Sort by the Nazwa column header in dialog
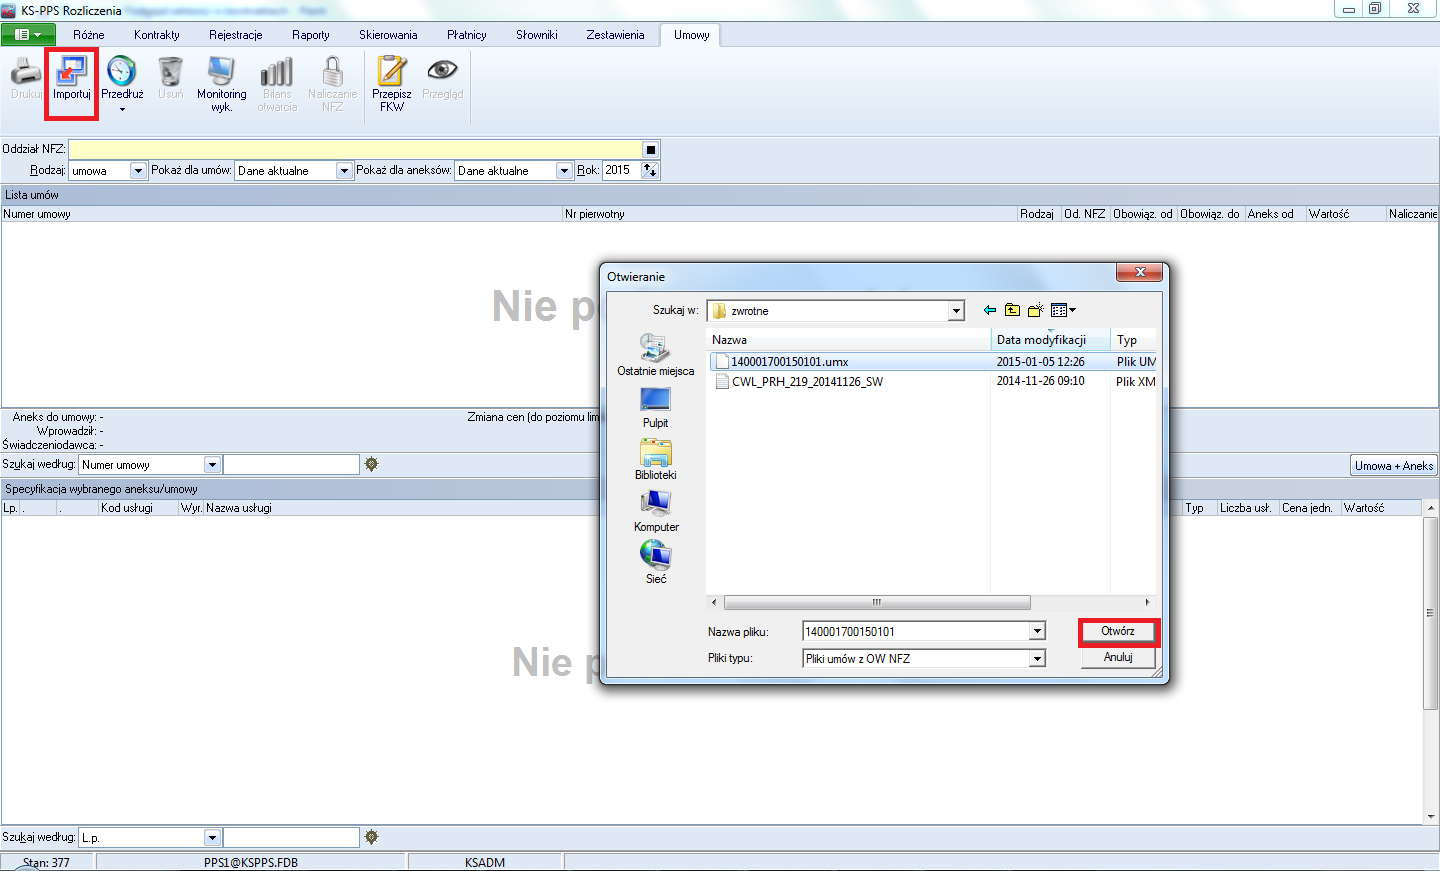Screen dimensions: 1440x871 [848, 340]
